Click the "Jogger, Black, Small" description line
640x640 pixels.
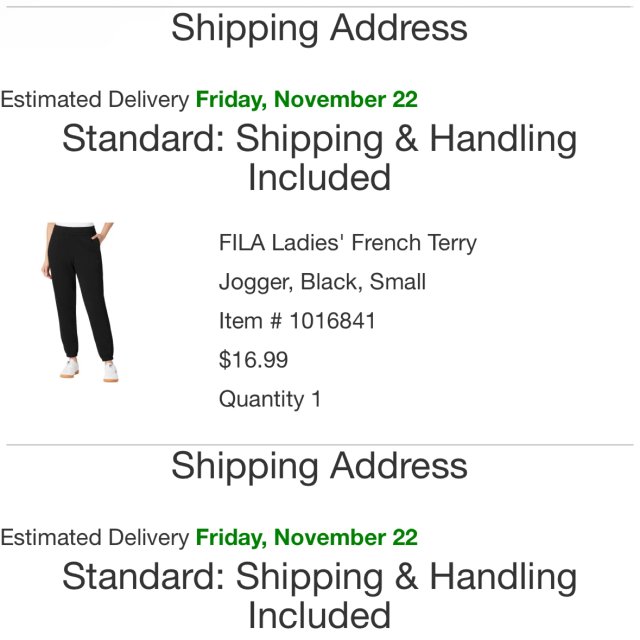pyautogui.click(x=322, y=282)
